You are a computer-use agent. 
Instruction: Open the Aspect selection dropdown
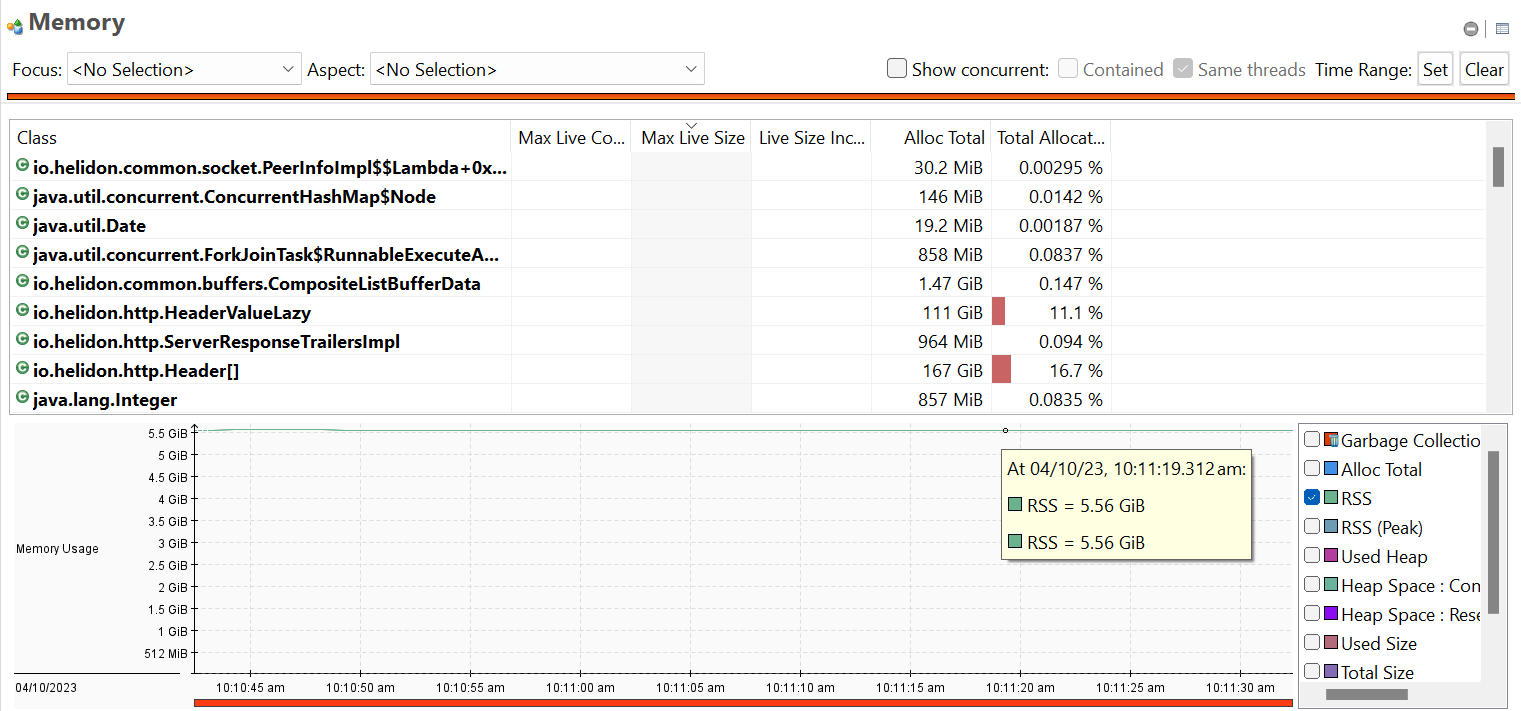coord(537,69)
